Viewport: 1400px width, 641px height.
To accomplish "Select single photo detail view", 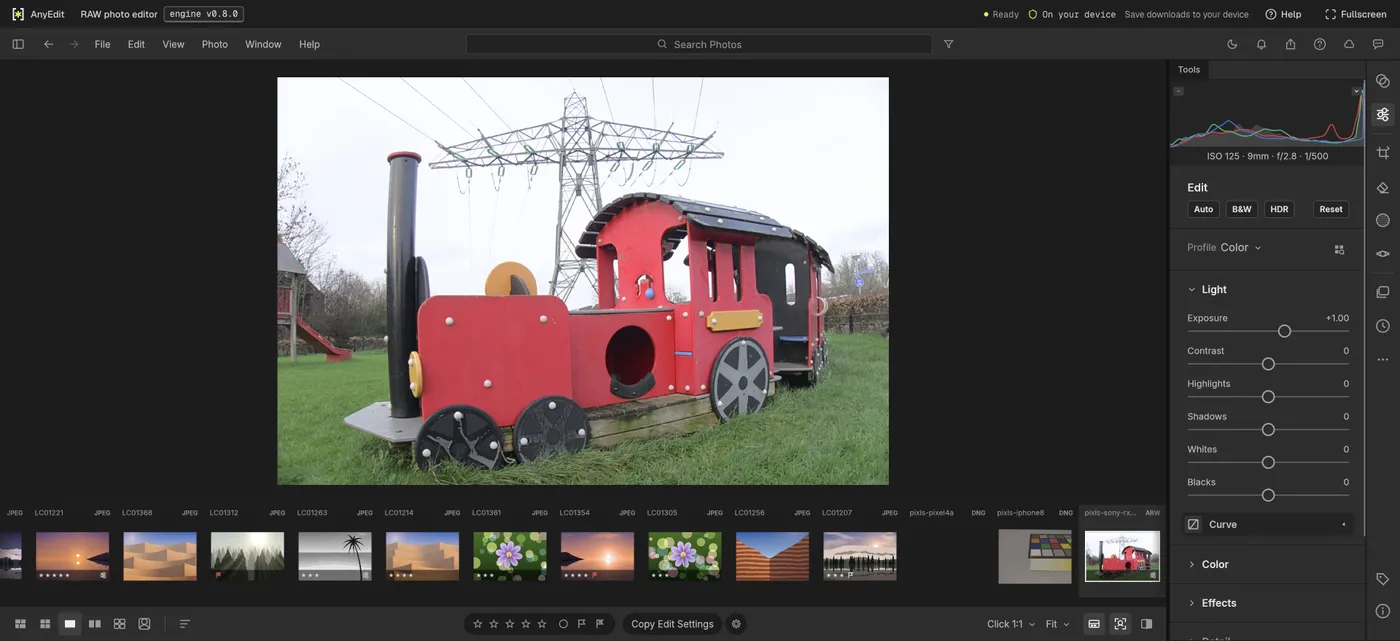I will (x=70, y=624).
